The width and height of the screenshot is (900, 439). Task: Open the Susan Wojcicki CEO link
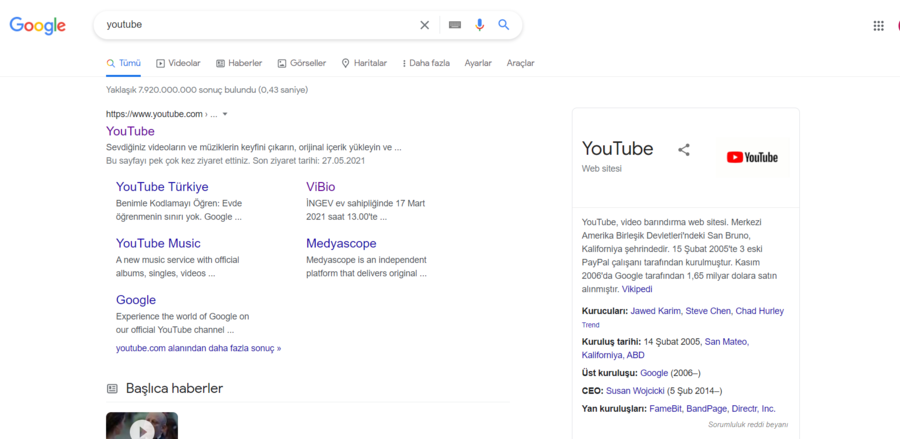[x=635, y=391]
